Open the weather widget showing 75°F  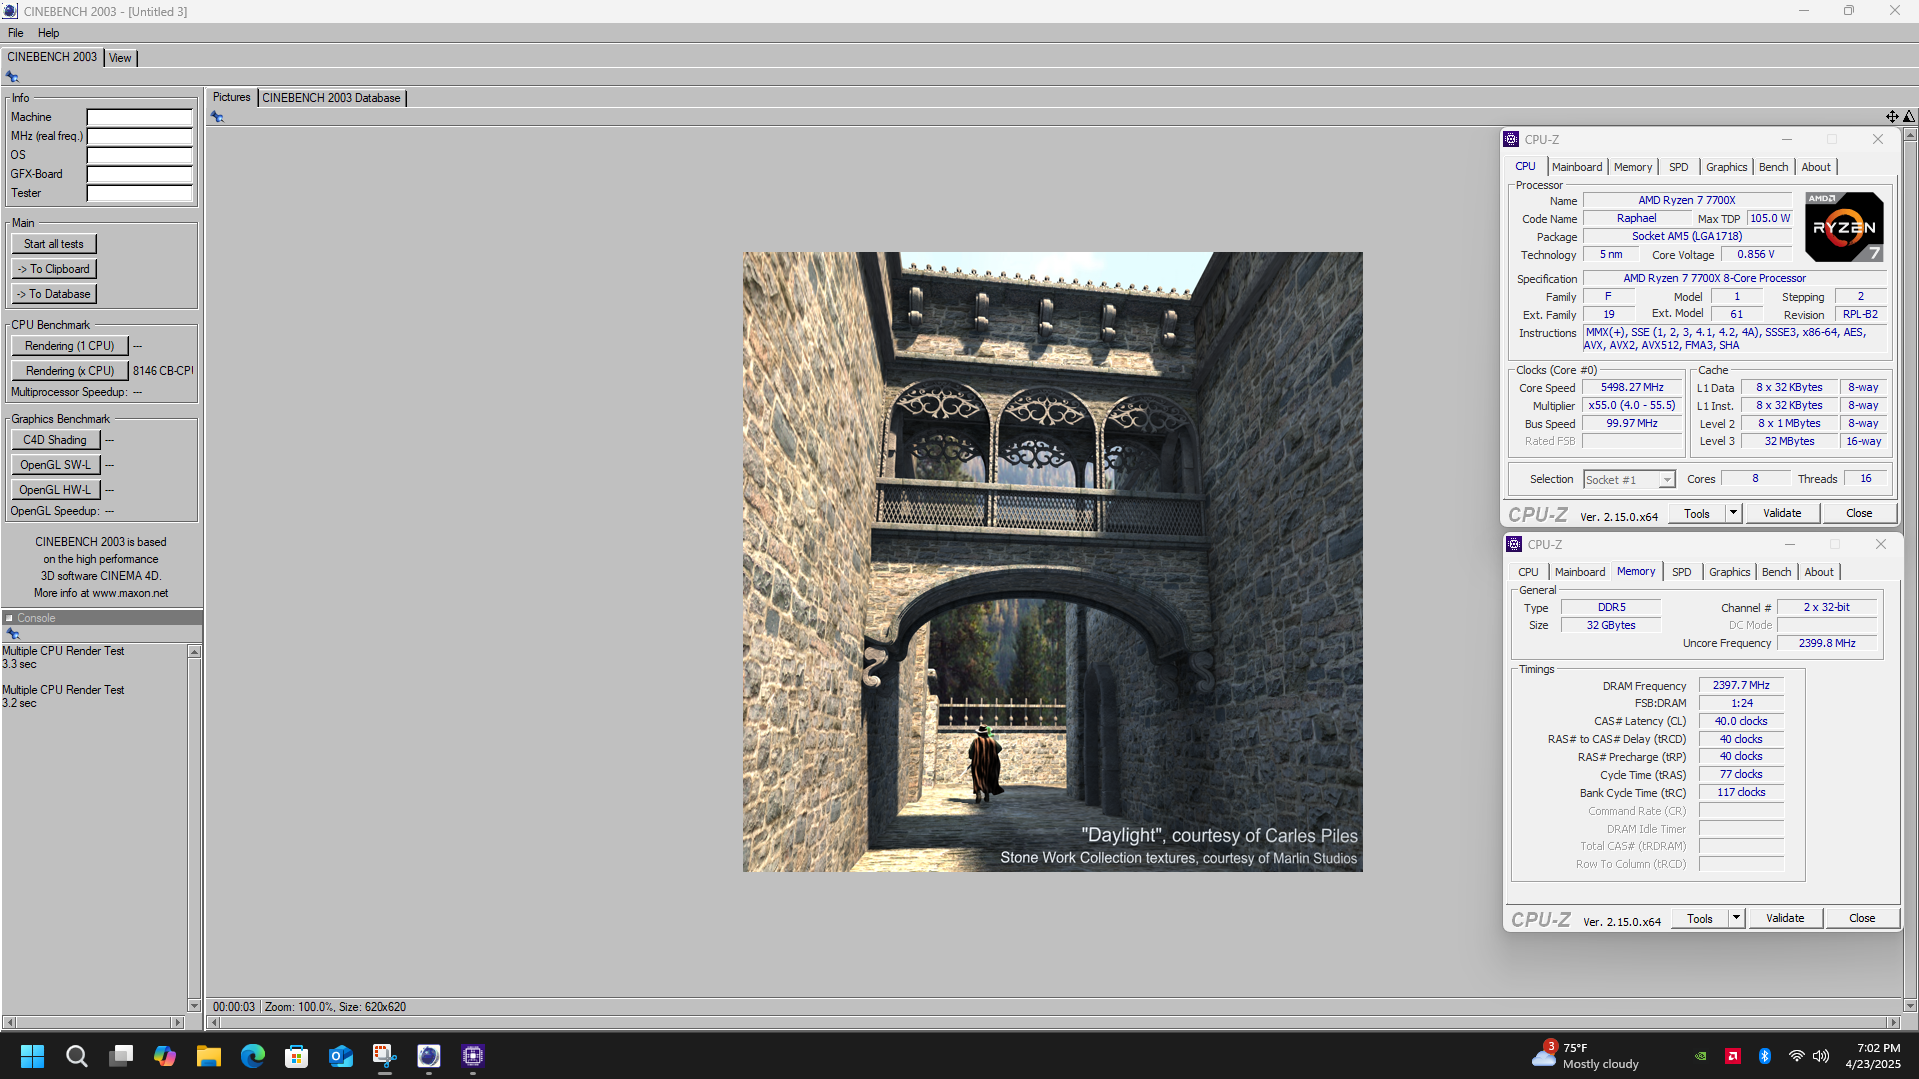point(1587,1056)
